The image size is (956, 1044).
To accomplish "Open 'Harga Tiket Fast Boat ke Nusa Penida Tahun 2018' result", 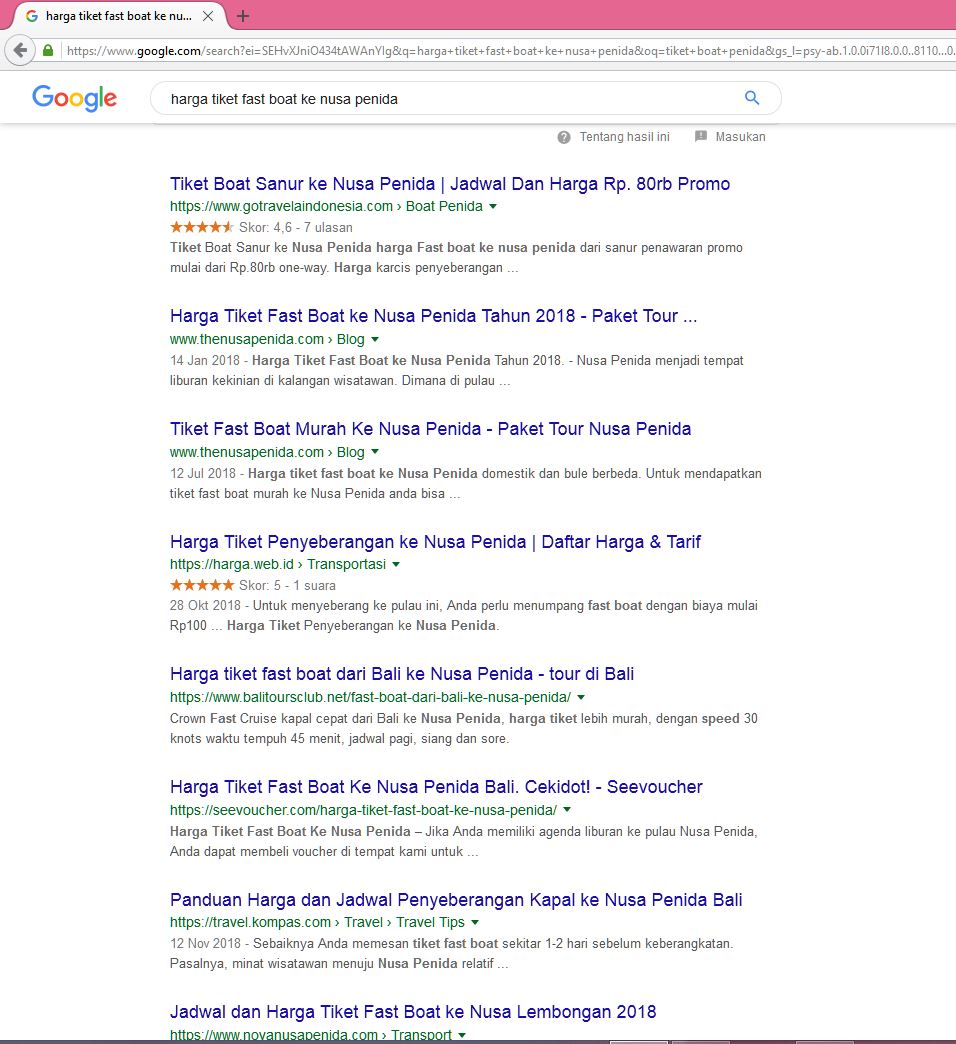I will (x=433, y=316).
